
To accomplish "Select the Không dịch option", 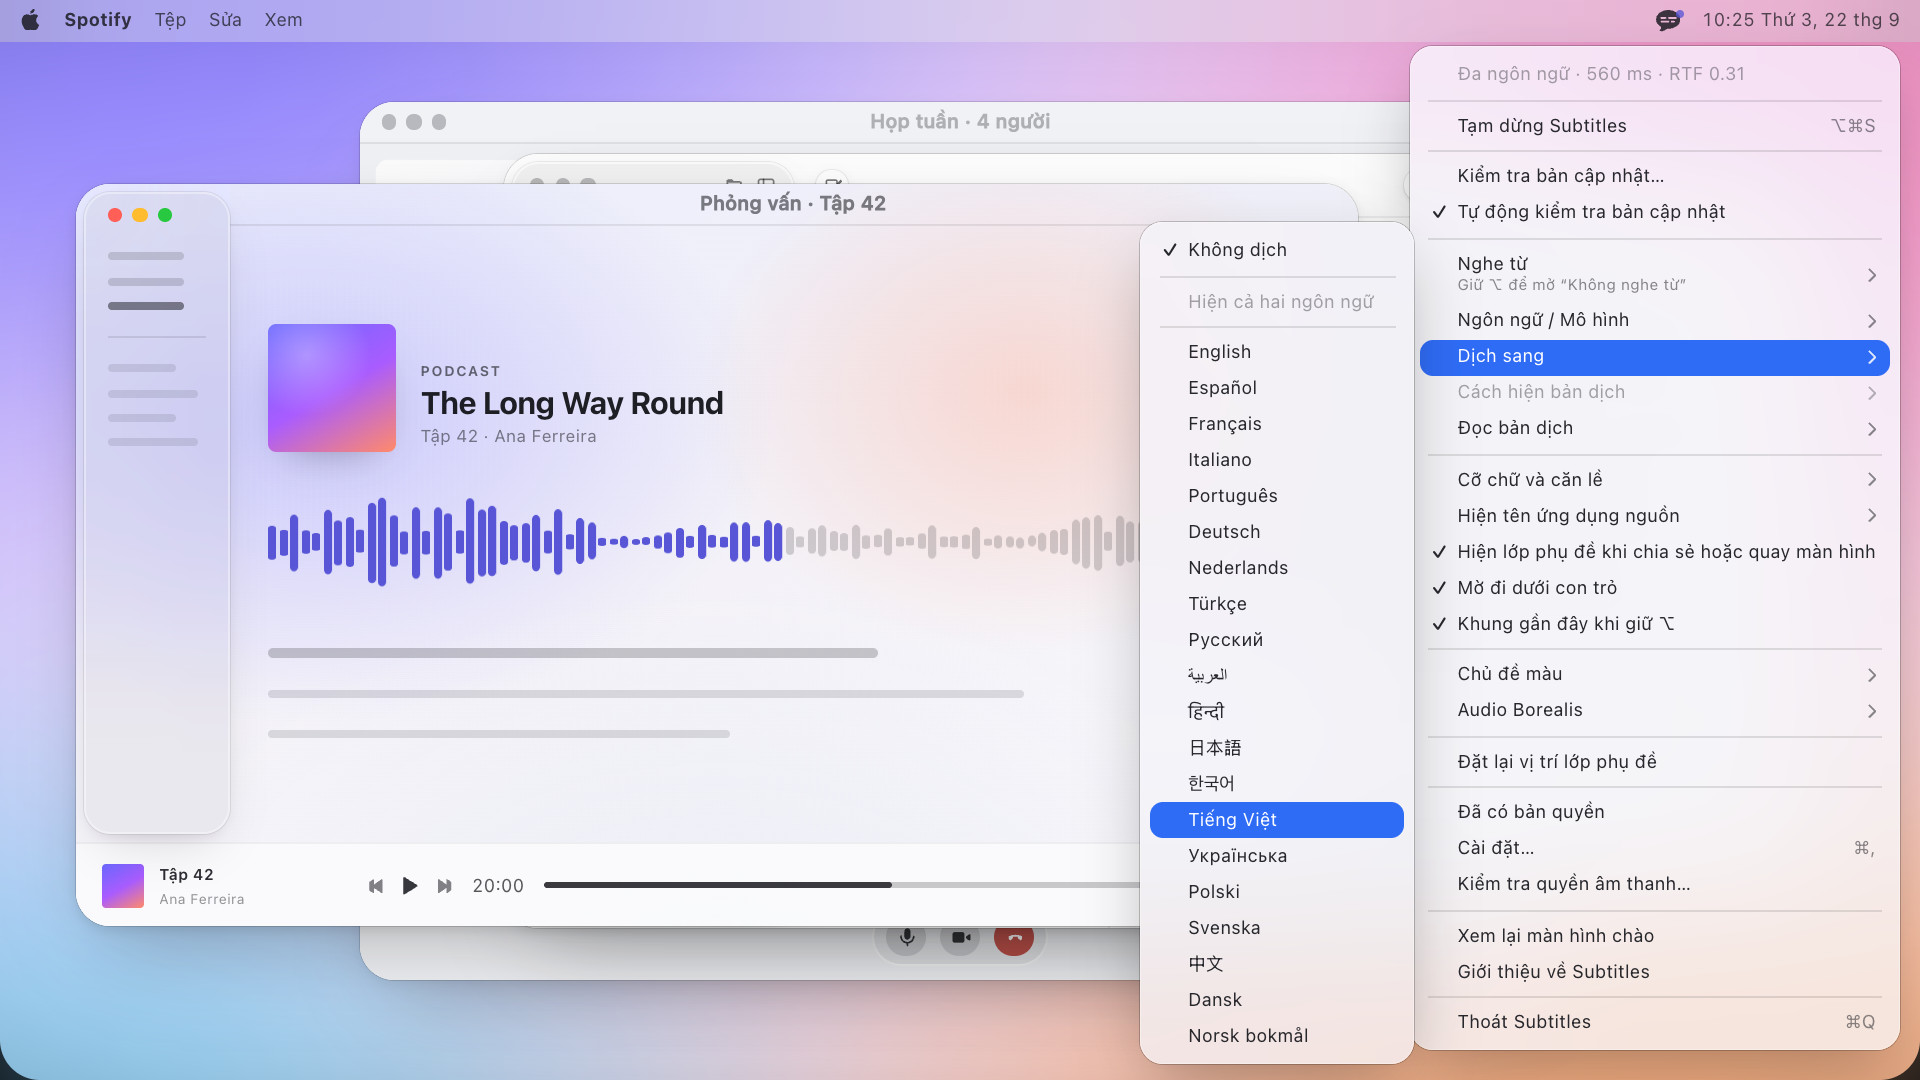I will [x=1277, y=250].
